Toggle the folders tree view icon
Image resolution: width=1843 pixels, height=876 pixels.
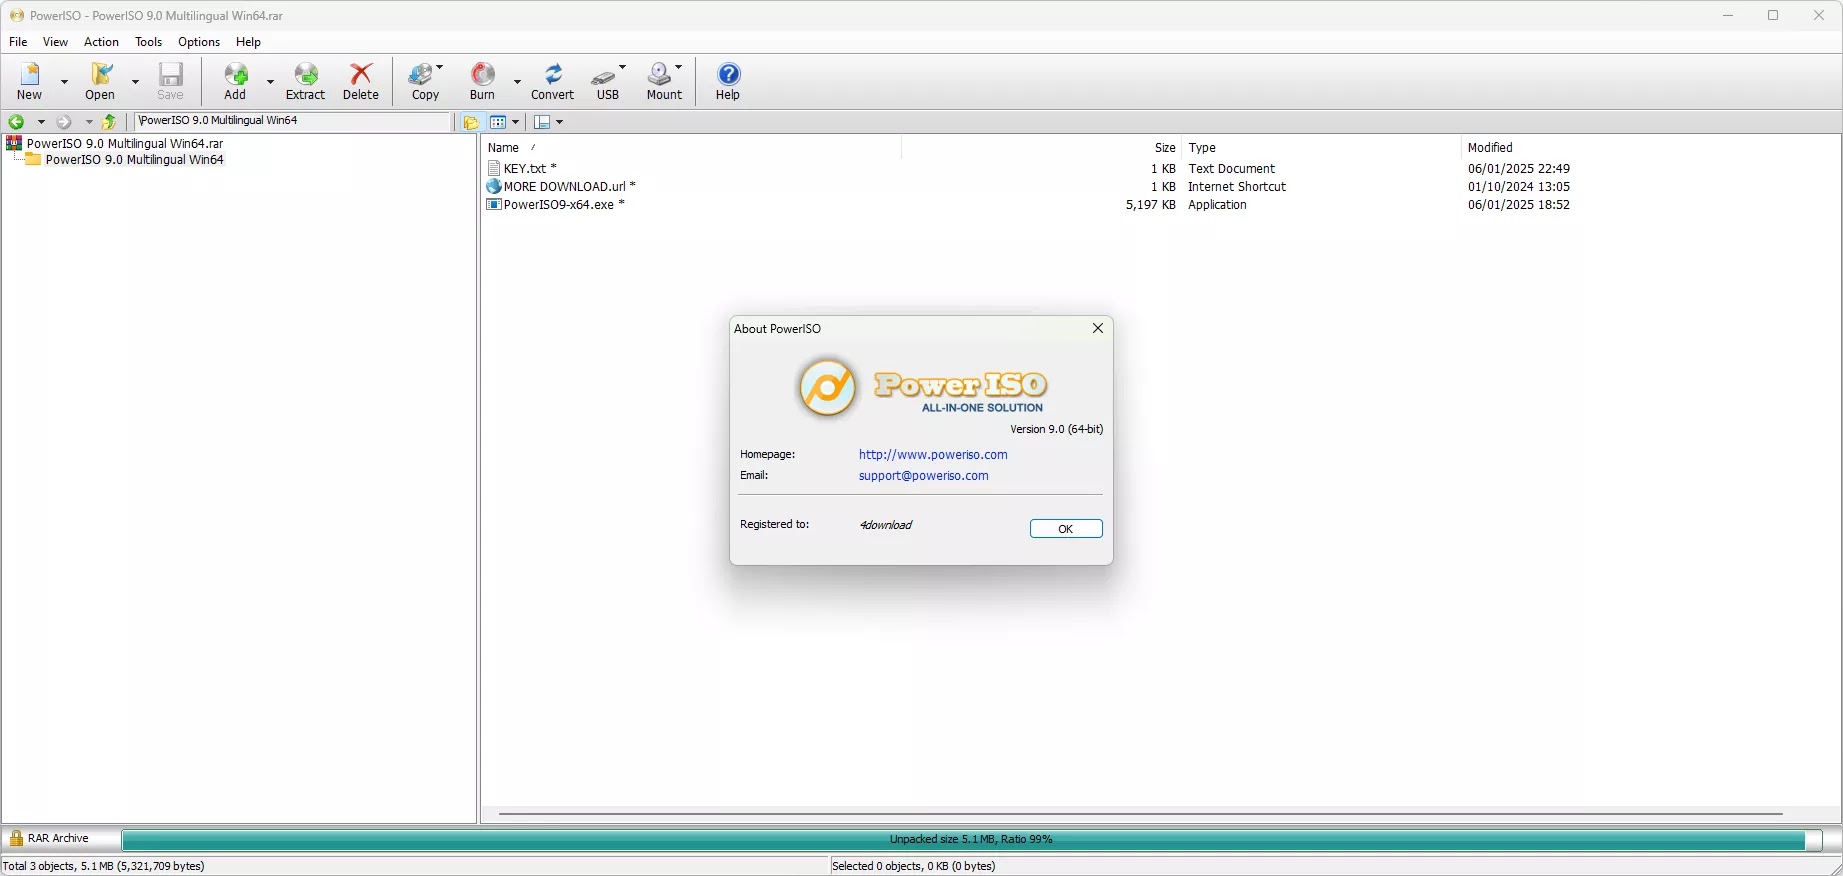[471, 122]
